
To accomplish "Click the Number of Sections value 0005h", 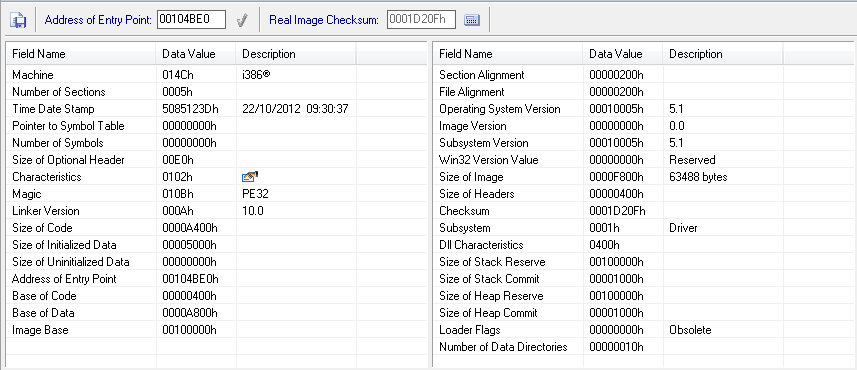I will pos(178,92).
